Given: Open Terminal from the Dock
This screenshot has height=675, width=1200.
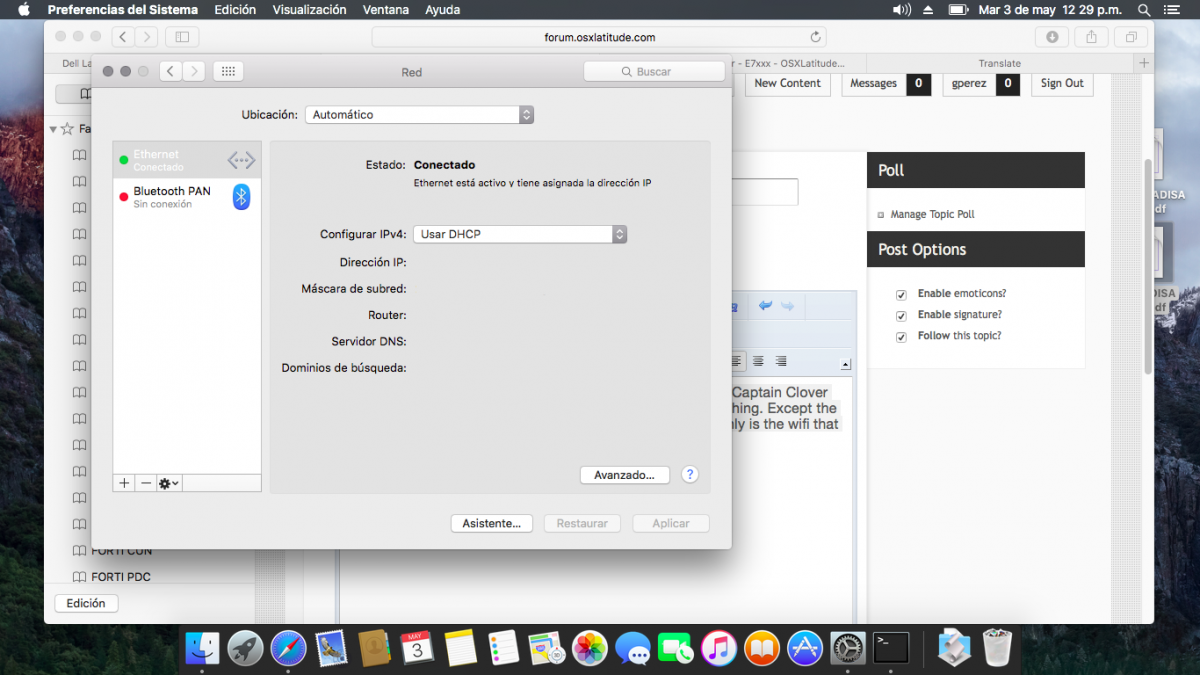Looking at the screenshot, I should point(890,648).
